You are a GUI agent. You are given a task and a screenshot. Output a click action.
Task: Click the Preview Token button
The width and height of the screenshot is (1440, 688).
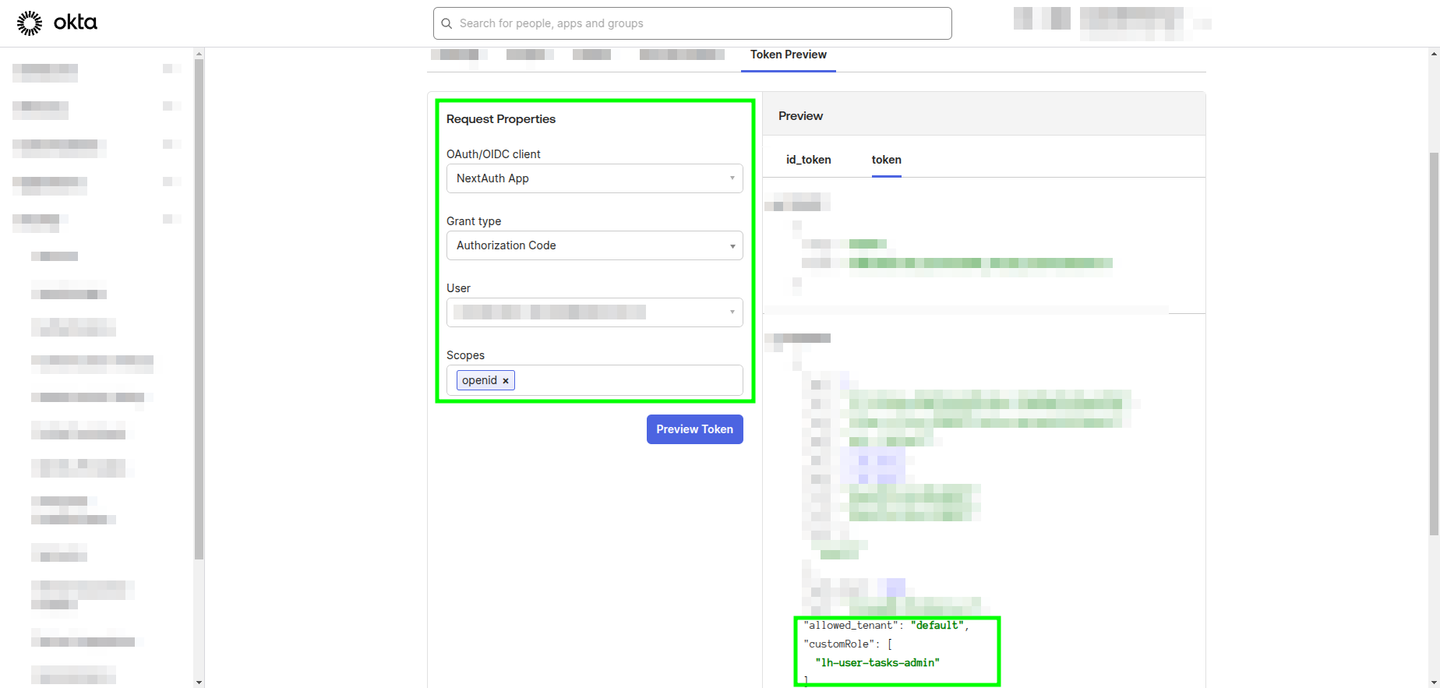[694, 429]
